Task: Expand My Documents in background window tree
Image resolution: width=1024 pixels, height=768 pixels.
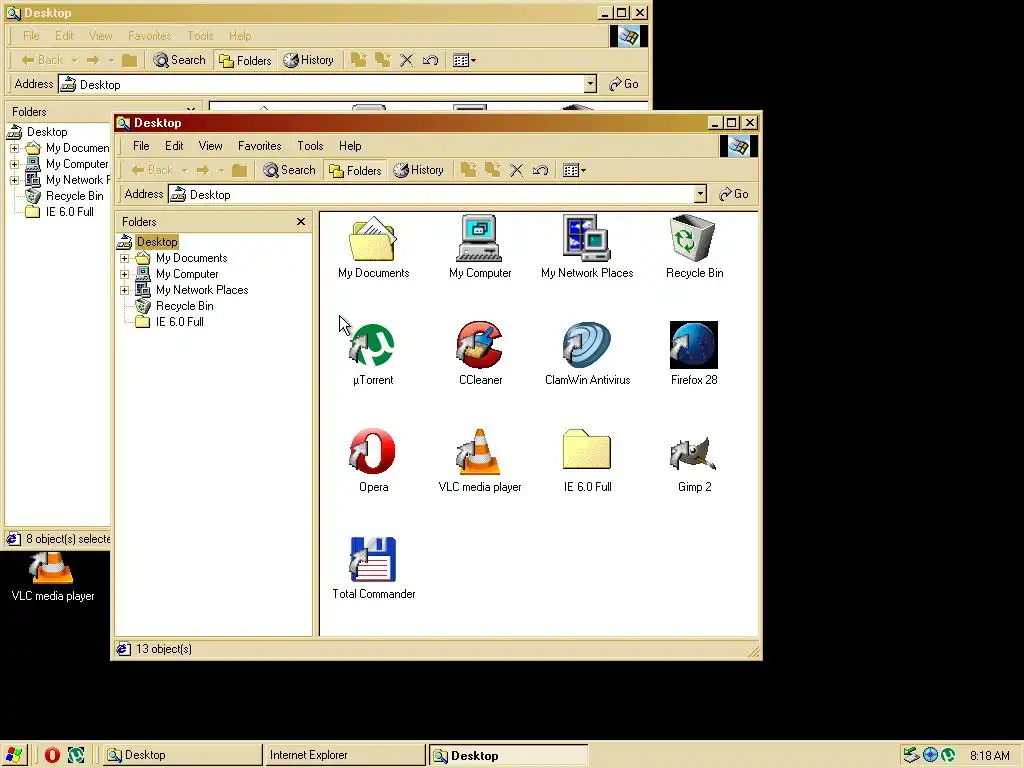Action: [14, 148]
